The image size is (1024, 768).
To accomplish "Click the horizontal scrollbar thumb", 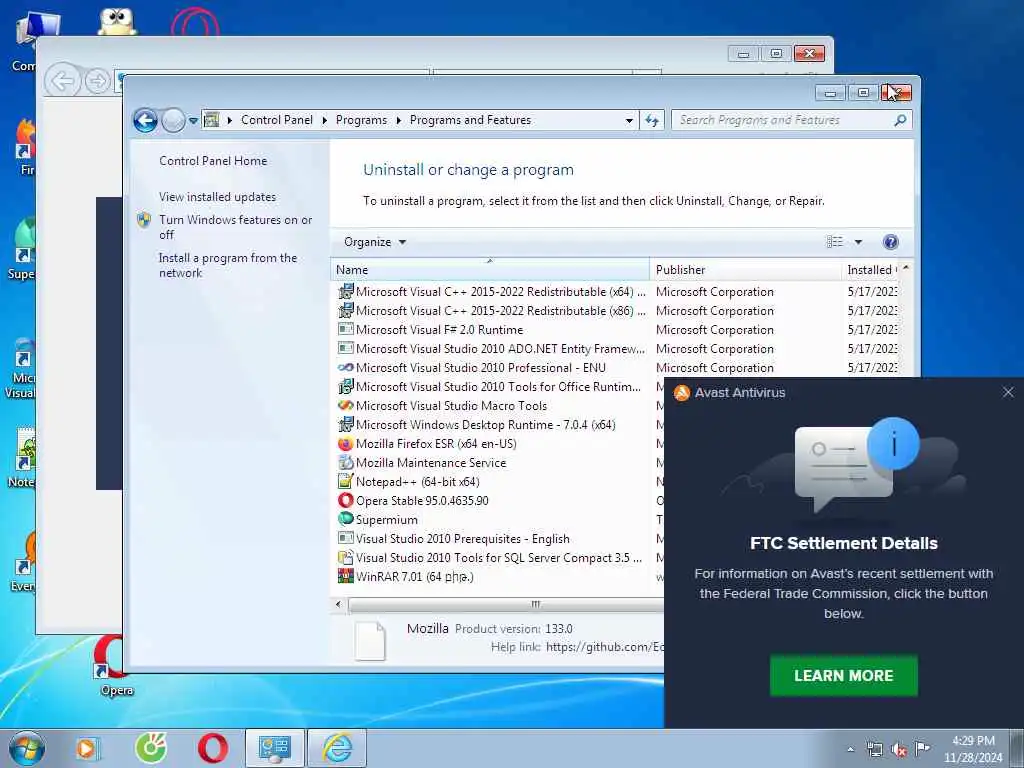I will pyautogui.click(x=506, y=604).
